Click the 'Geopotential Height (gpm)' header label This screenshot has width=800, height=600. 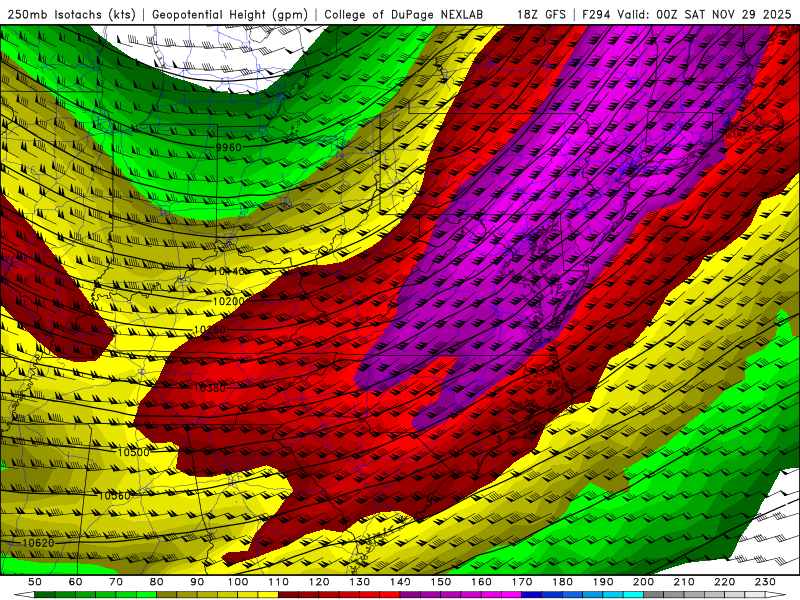[x=230, y=14]
